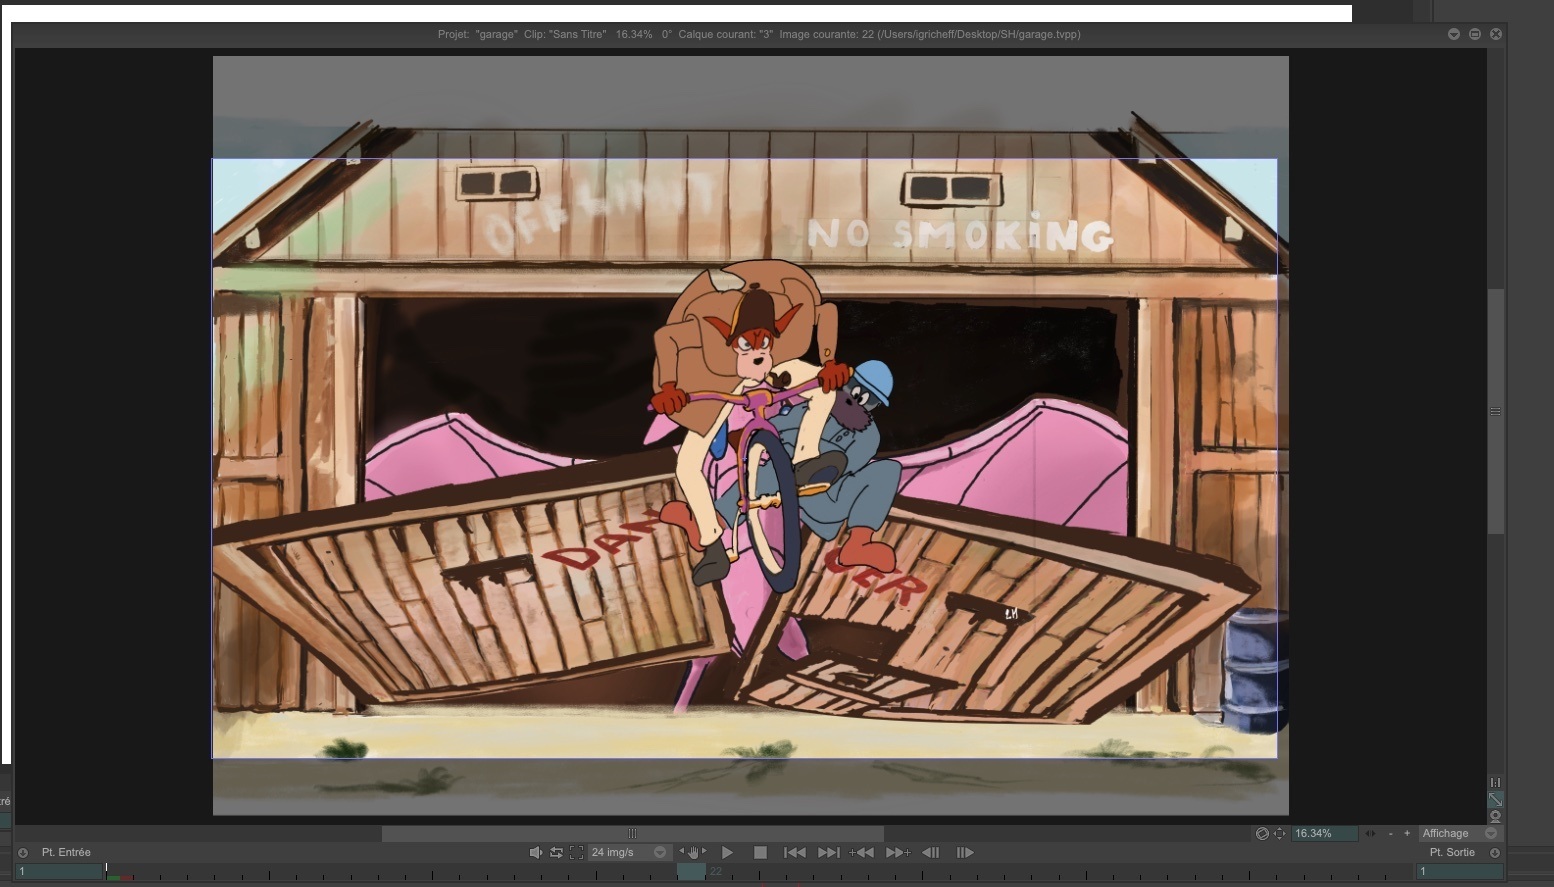Toggle fit-to-view diagonal arrow icon
This screenshot has width=1554, height=887.
(1495, 800)
